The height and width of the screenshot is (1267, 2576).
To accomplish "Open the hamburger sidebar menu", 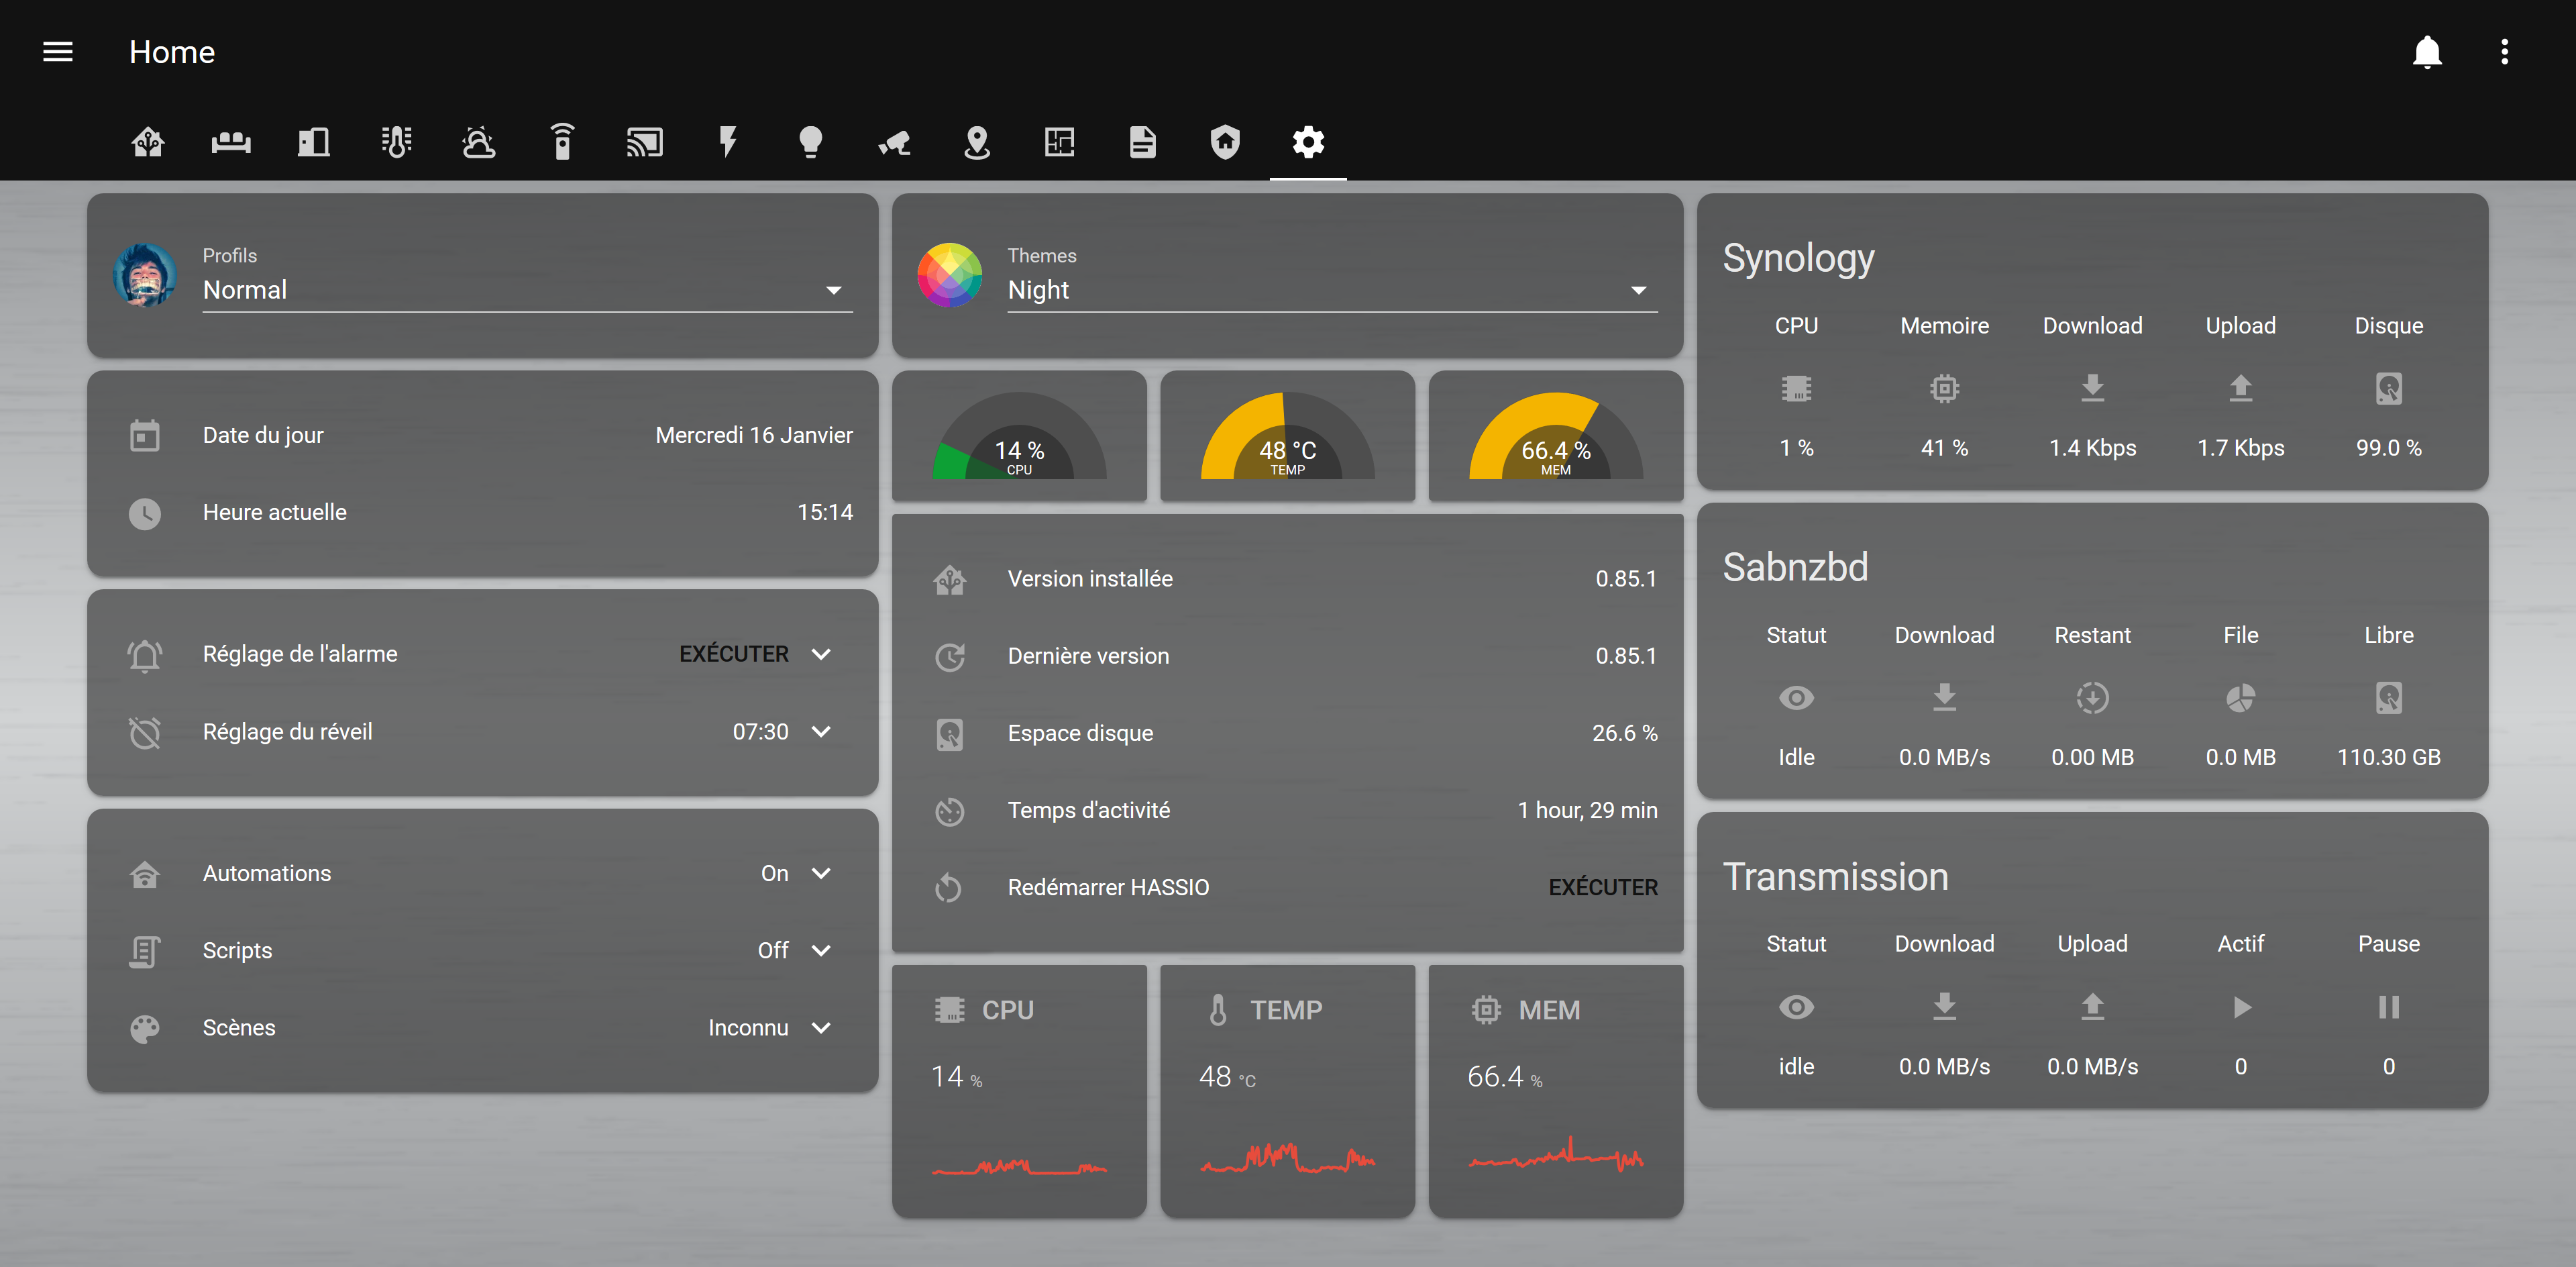I will tap(58, 52).
